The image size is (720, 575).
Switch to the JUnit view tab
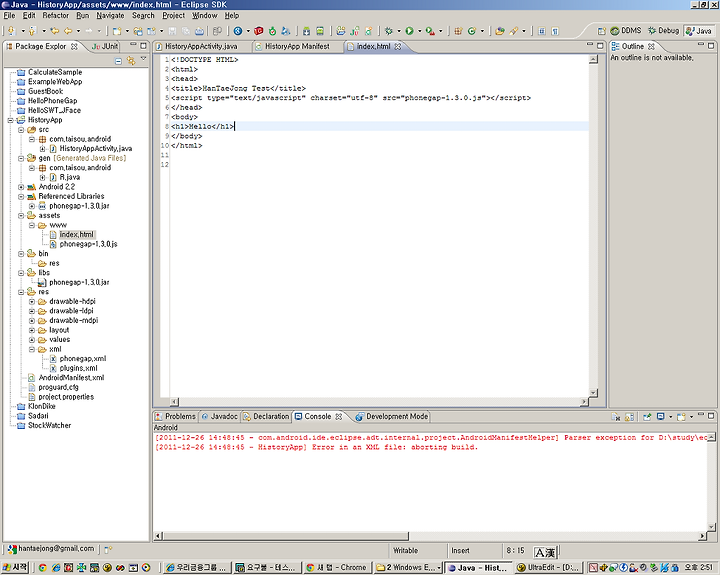point(105,46)
